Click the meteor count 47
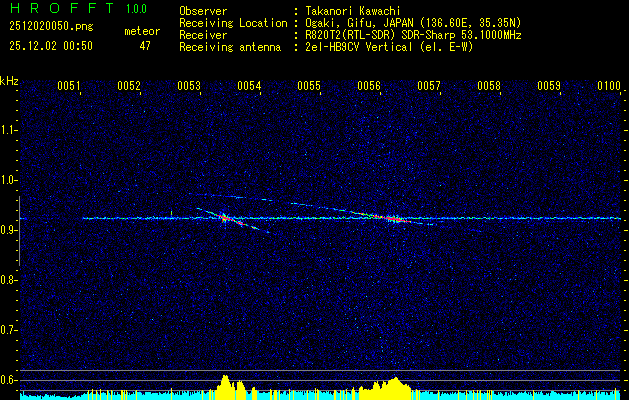 (145, 46)
